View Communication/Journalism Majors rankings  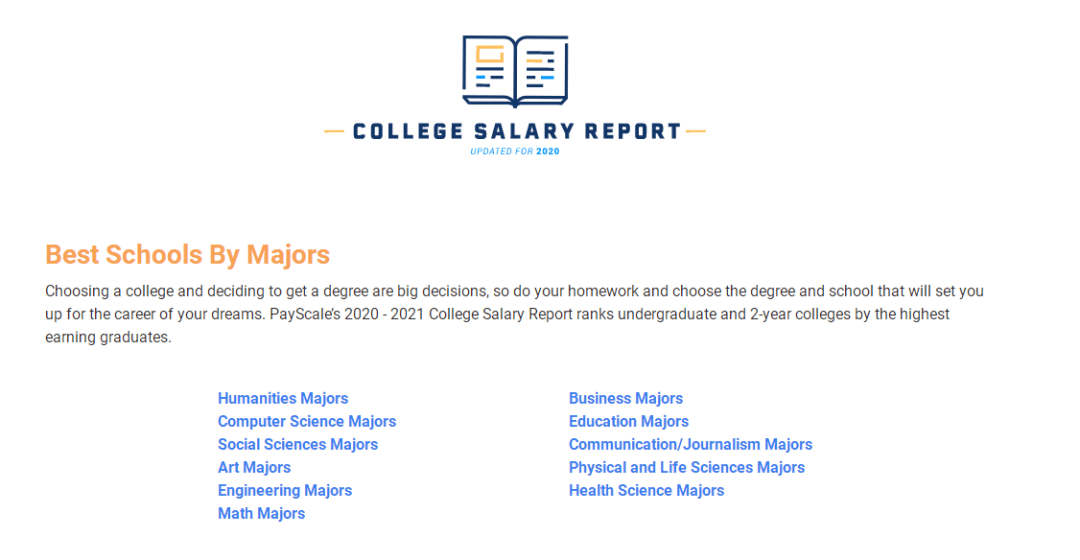[690, 444]
